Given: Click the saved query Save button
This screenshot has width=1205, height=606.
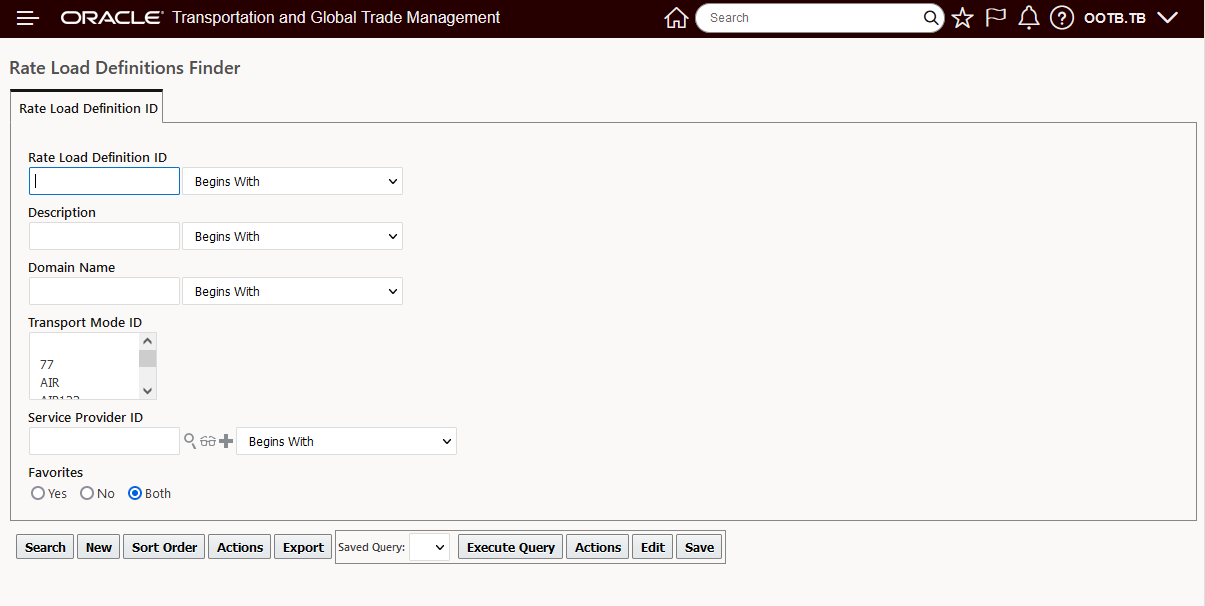Looking at the screenshot, I should click(699, 547).
